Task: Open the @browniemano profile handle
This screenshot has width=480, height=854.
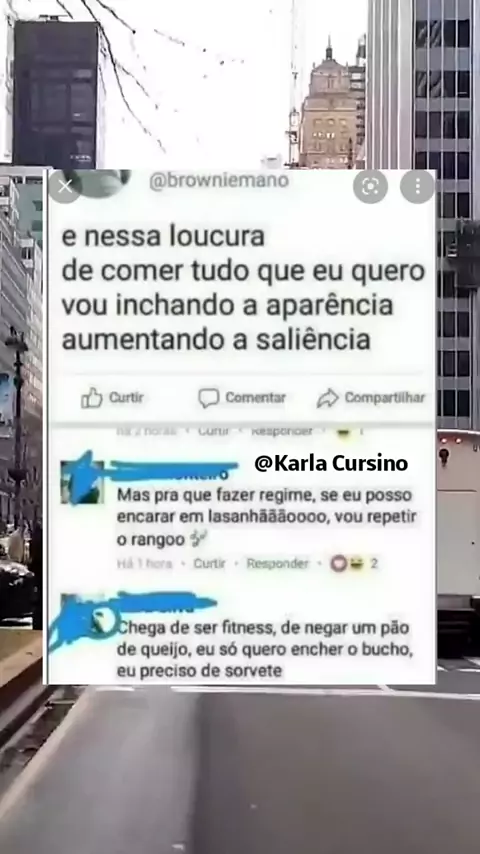Action: (x=219, y=180)
